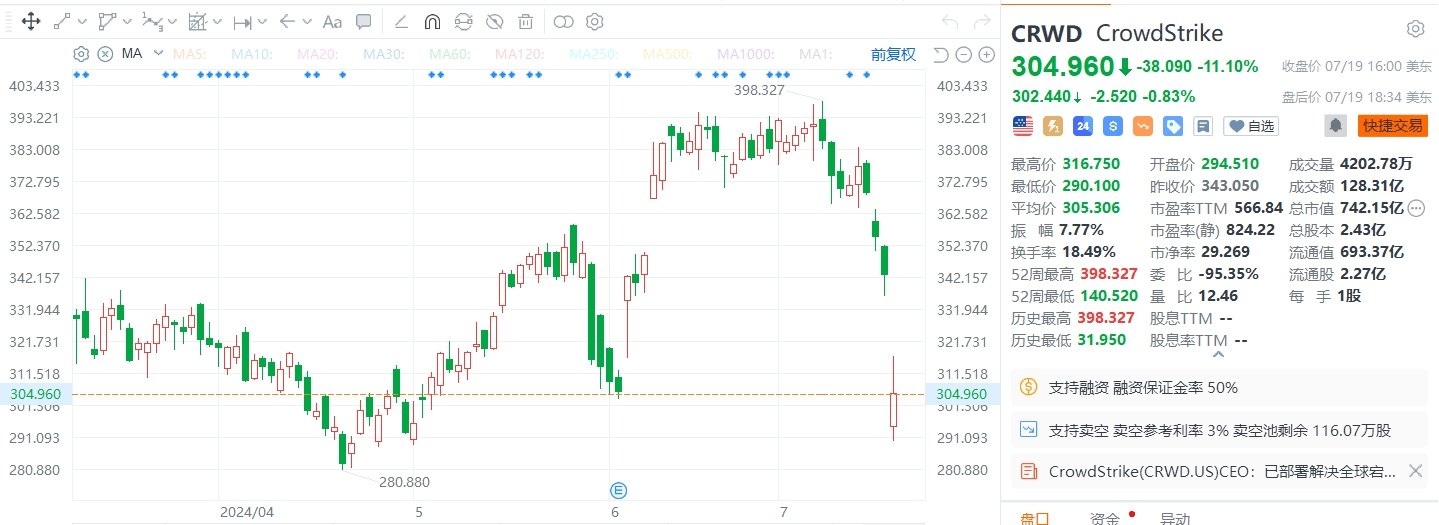The image size is (1439, 525).
Task: Reset chart zoom with the reset arrow
Action: (x=940, y=54)
